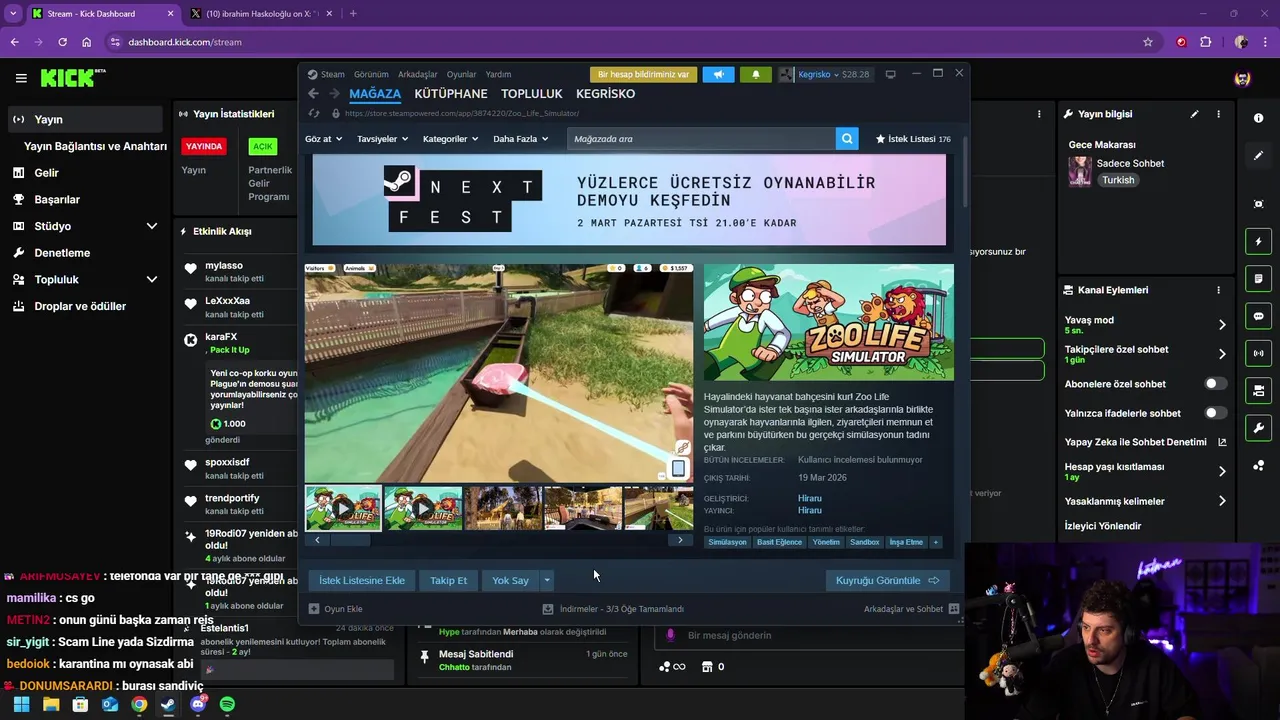Click the lightning bolt icon in right rail

[1258, 241]
